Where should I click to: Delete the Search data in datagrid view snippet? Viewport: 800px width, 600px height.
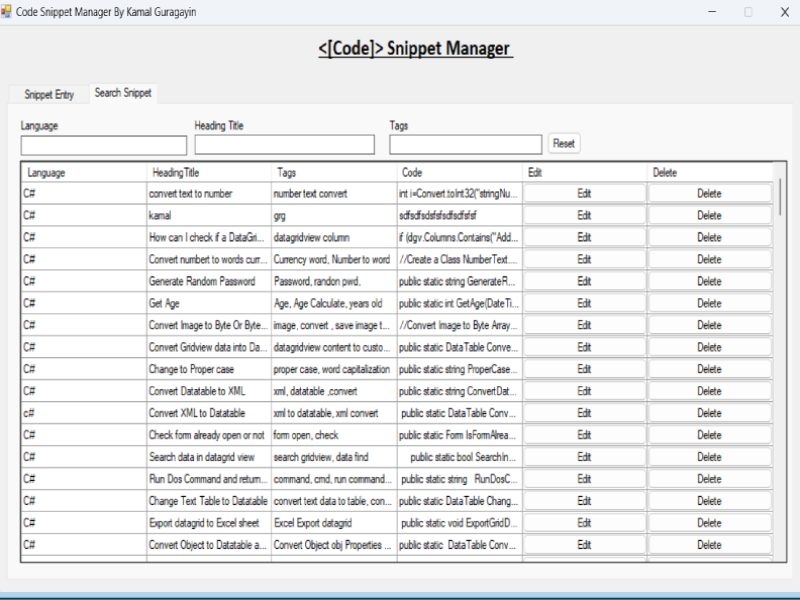pyautogui.click(x=709, y=457)
